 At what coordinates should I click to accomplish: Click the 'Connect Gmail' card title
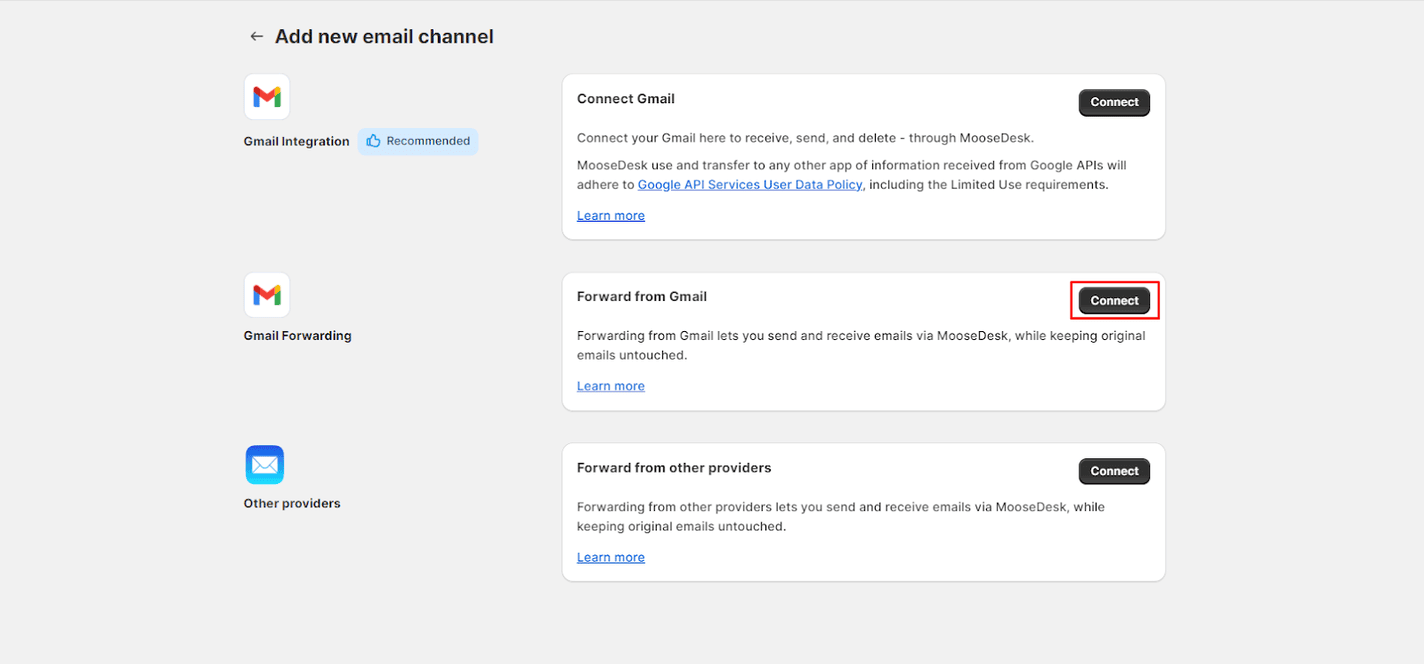[626, 99]
